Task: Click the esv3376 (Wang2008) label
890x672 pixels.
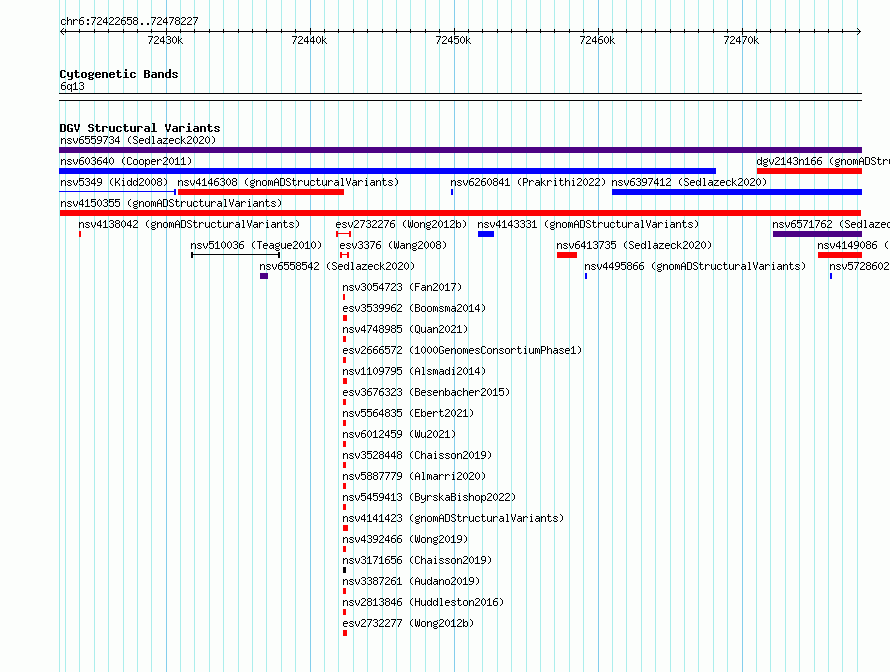Action: tap(393, 245)
